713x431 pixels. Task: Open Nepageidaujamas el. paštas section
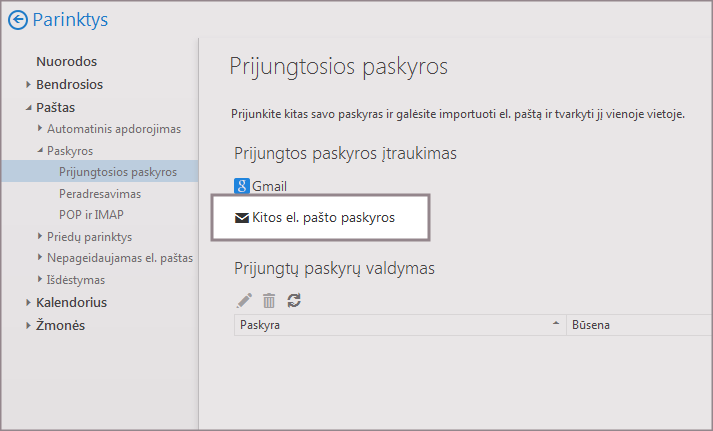point(119,259)
